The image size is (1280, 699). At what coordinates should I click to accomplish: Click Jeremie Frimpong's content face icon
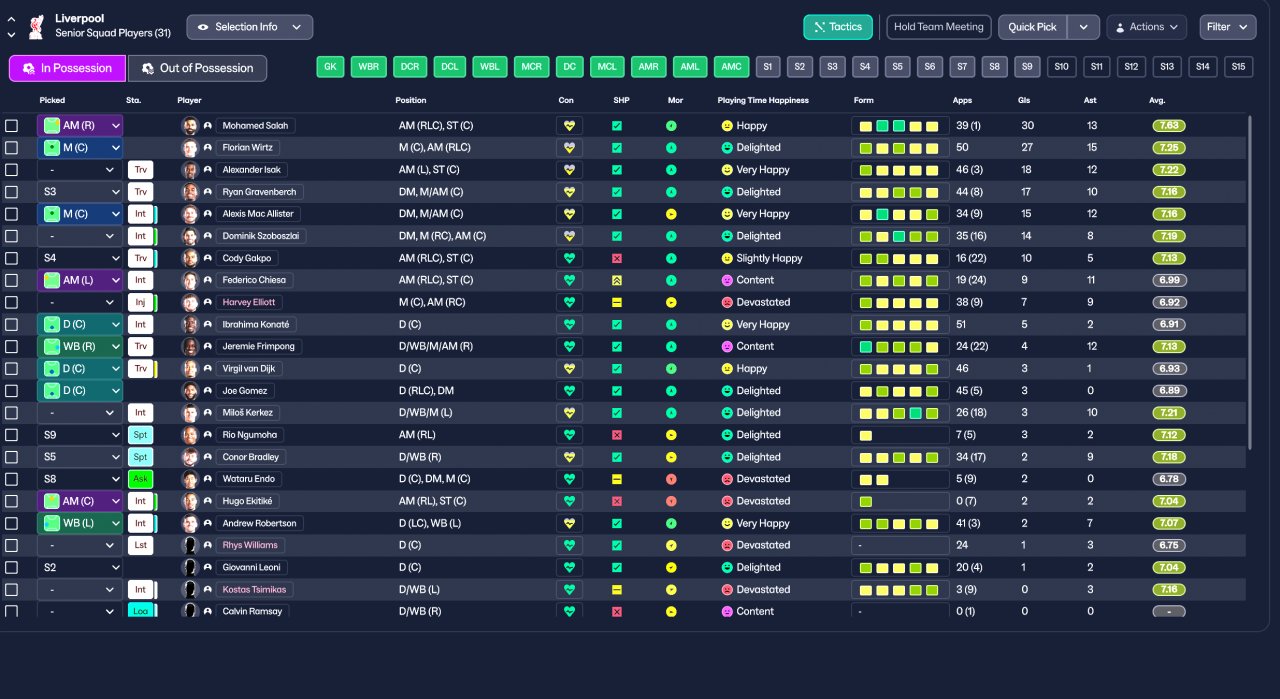tap(727, 346)
